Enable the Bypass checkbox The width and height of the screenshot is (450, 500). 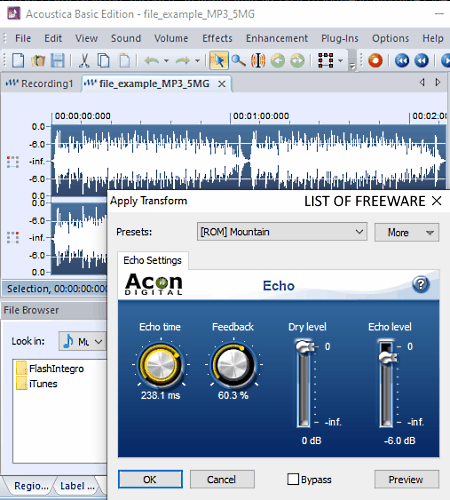(293, 479)
